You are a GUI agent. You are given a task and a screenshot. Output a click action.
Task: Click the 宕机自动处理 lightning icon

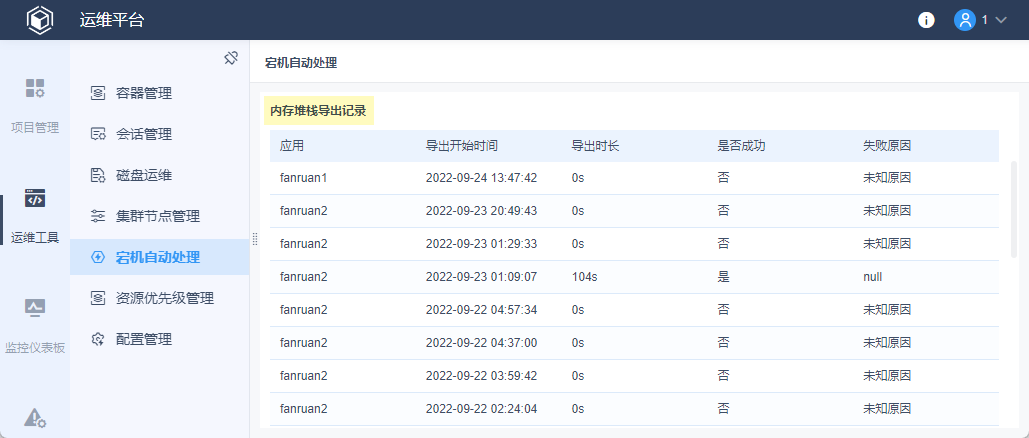tap(98, 257)
